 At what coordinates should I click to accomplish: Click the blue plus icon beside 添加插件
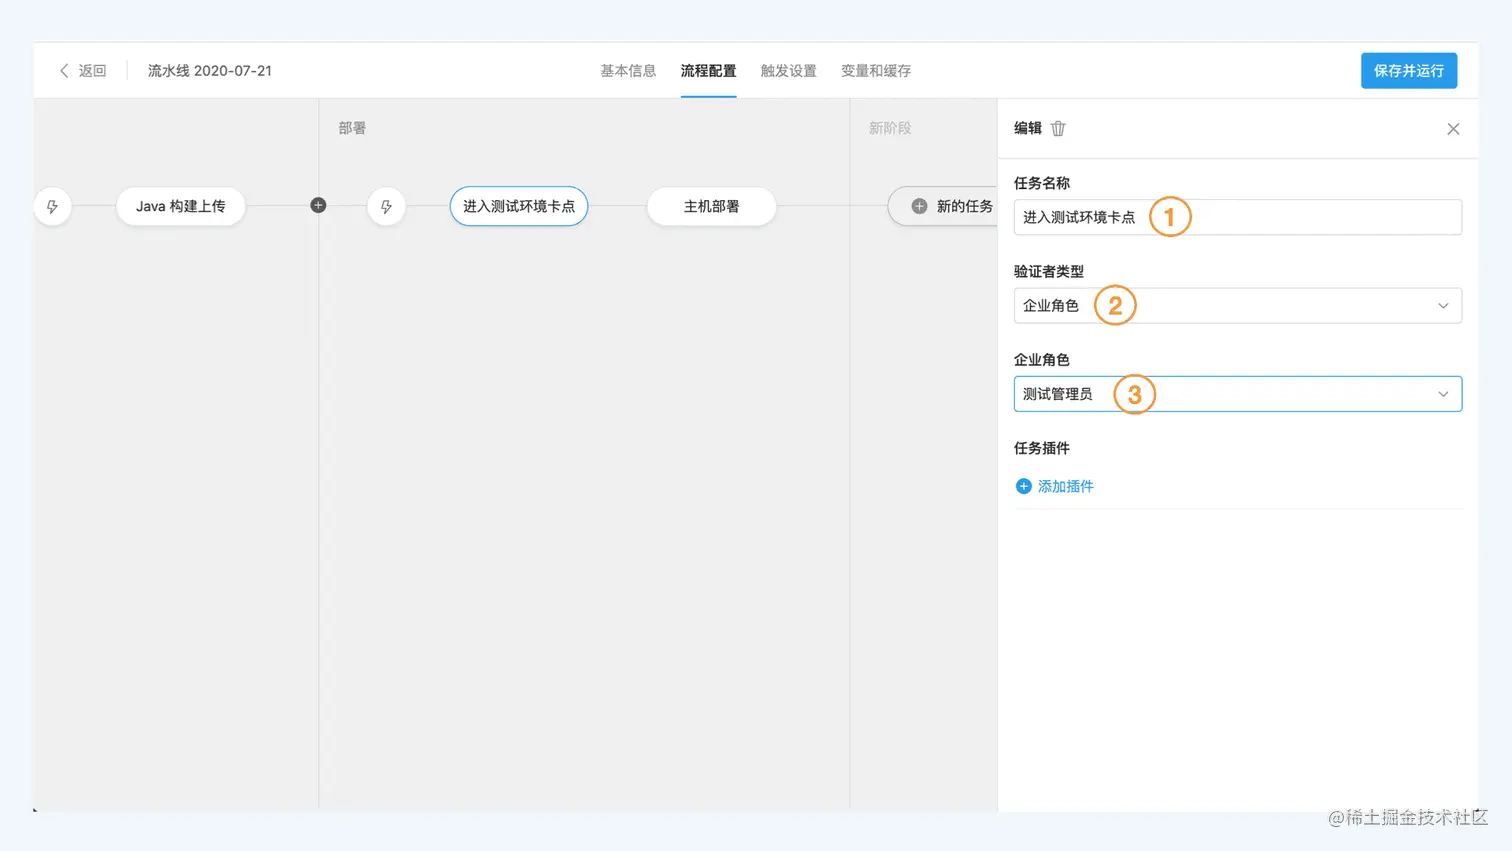[x=1023, y=485]
